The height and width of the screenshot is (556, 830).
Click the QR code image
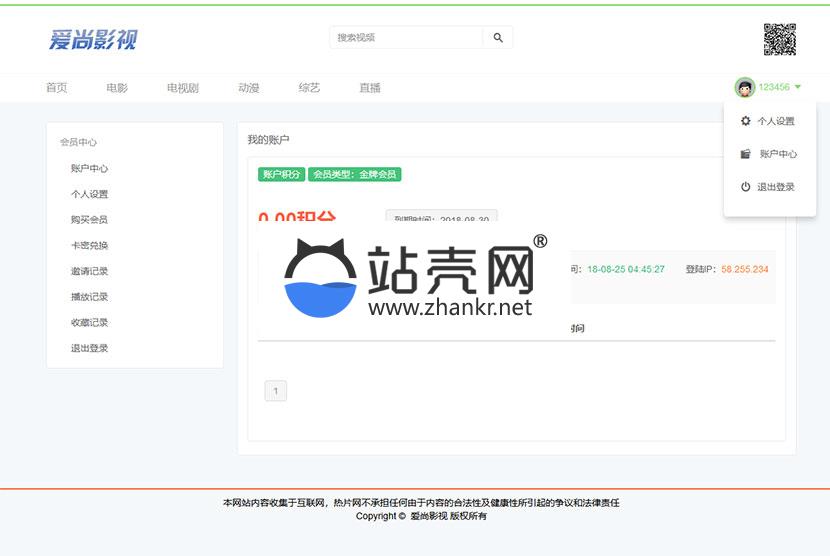pos(780,39)
